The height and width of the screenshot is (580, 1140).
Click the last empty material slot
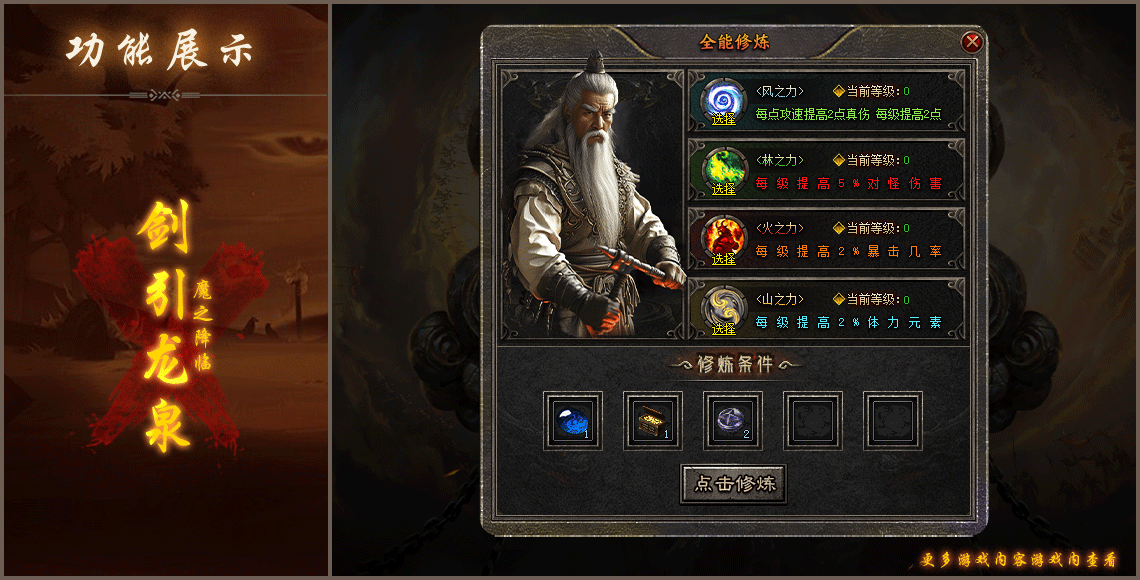click(893, 421)
